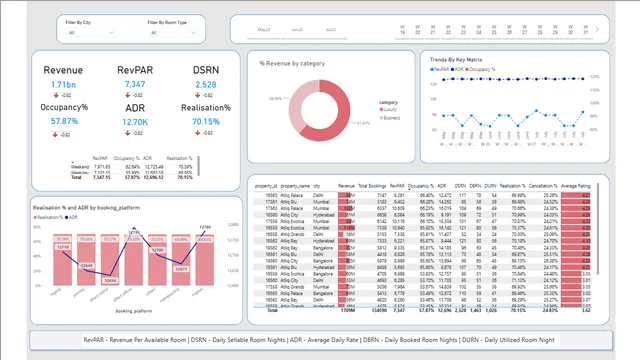Click the direct offline bar in platform chart
The width and height of the screenshot is (640, 360).
coord(133,260)
